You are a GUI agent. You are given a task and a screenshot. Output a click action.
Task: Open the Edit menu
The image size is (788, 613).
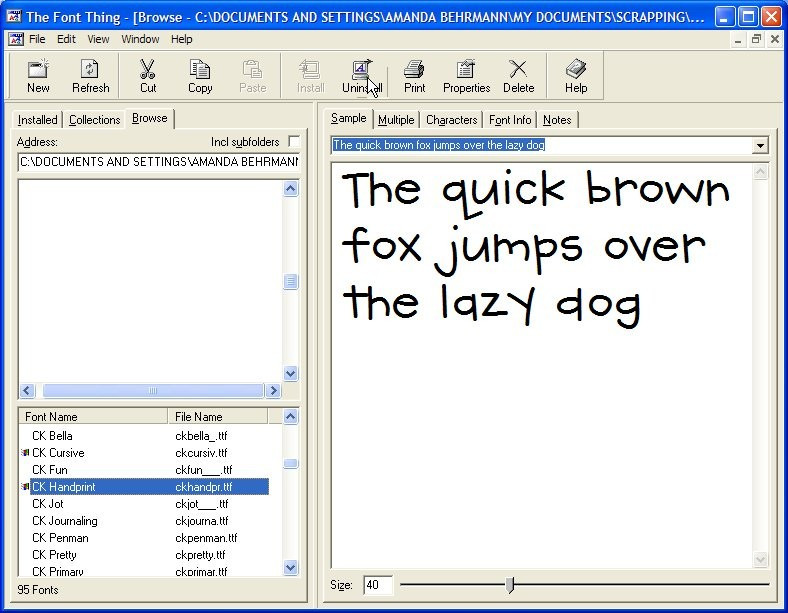(x=66, y=39)
